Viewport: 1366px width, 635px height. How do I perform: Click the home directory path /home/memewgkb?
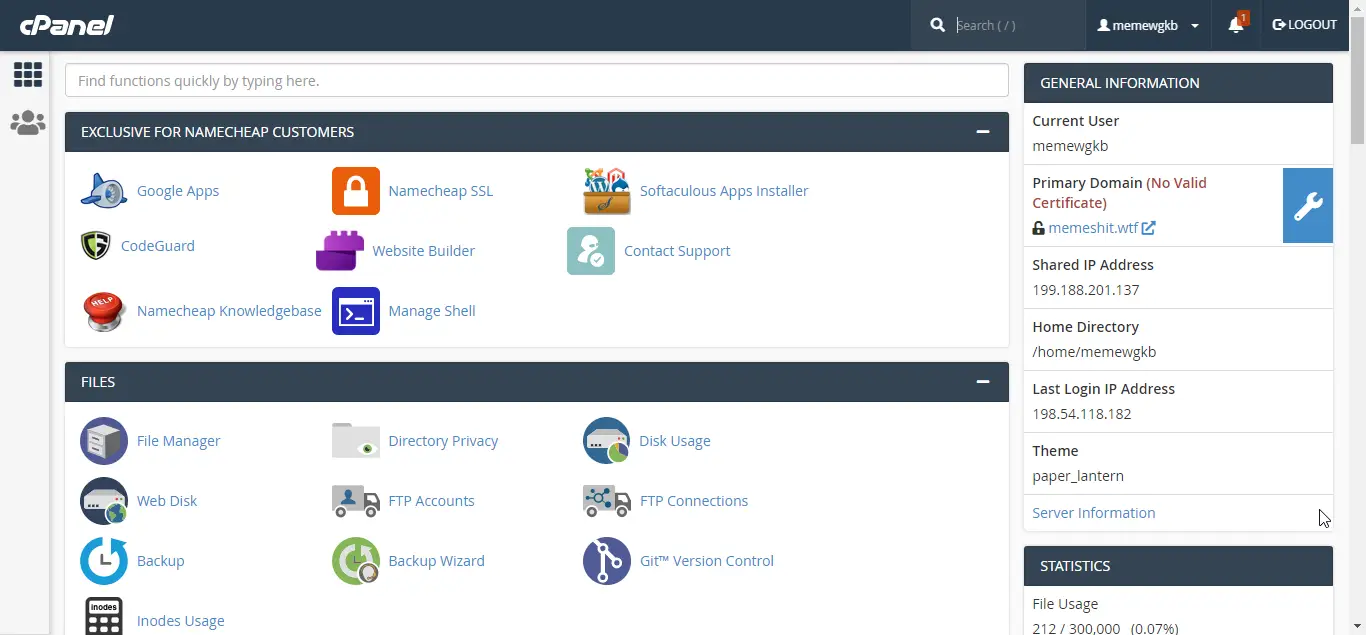tap(1094, 352)
